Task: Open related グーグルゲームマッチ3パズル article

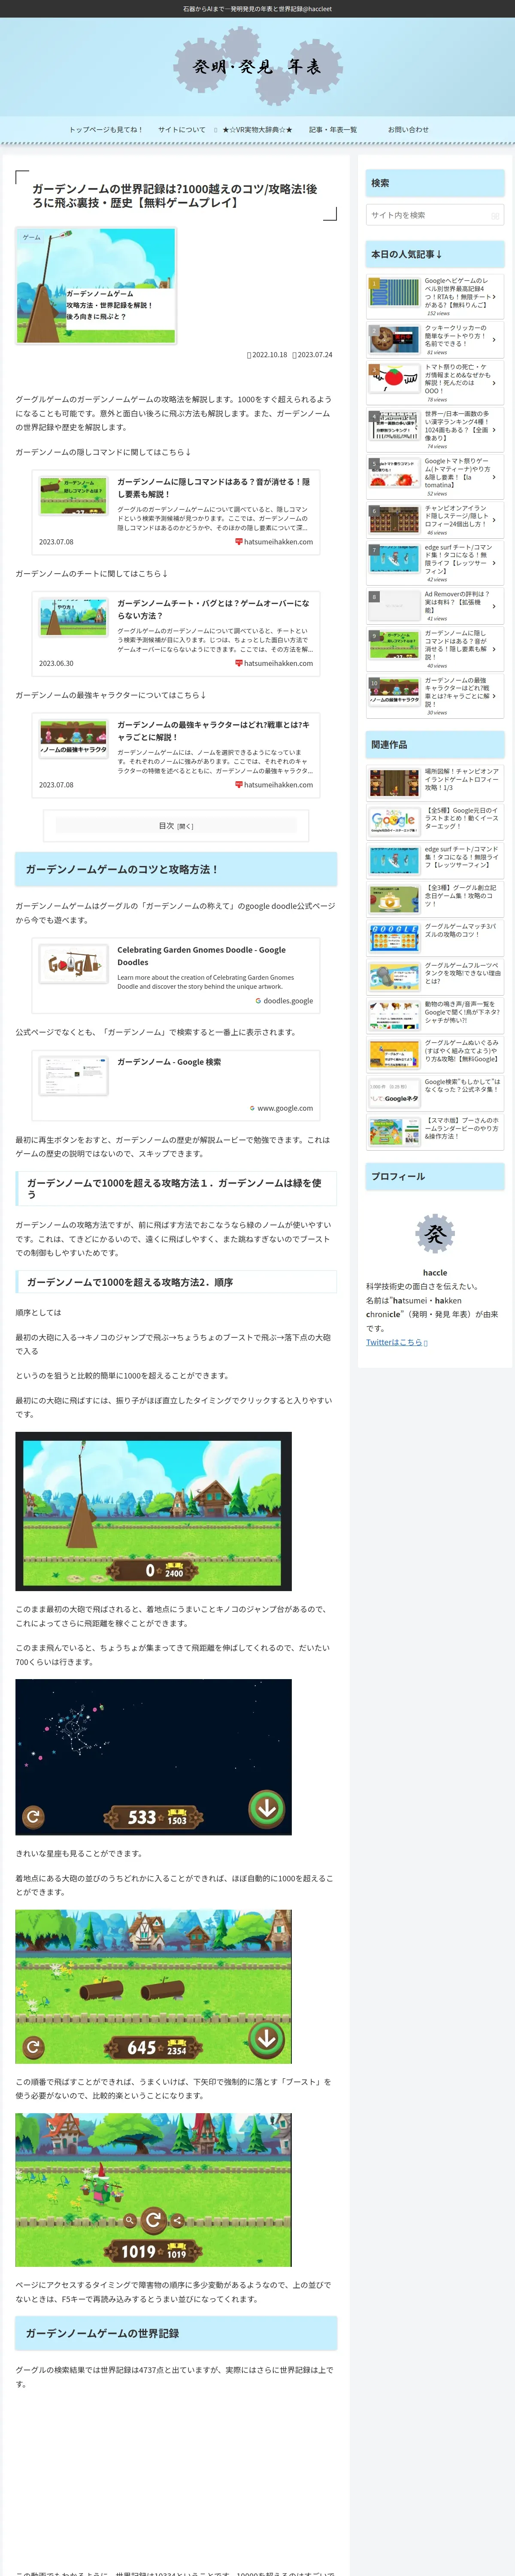Action: click(x=435, y=938)
